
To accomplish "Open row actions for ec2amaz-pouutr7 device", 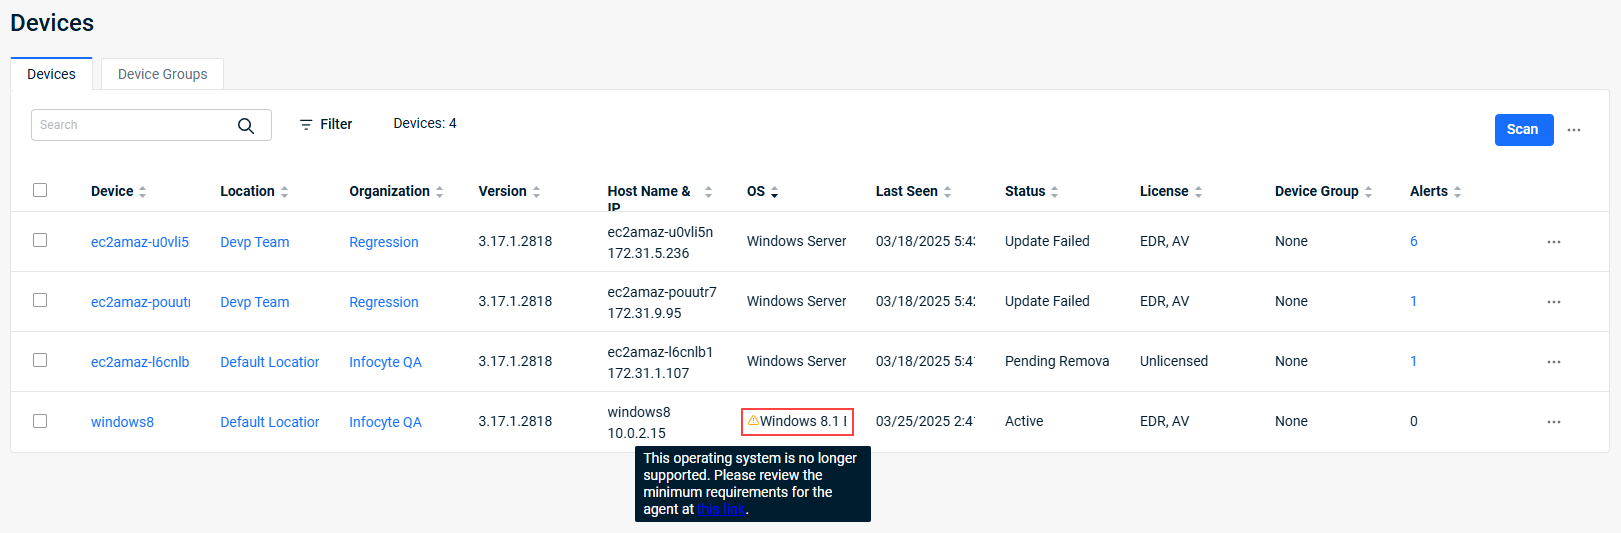I will pos(1554,302).
